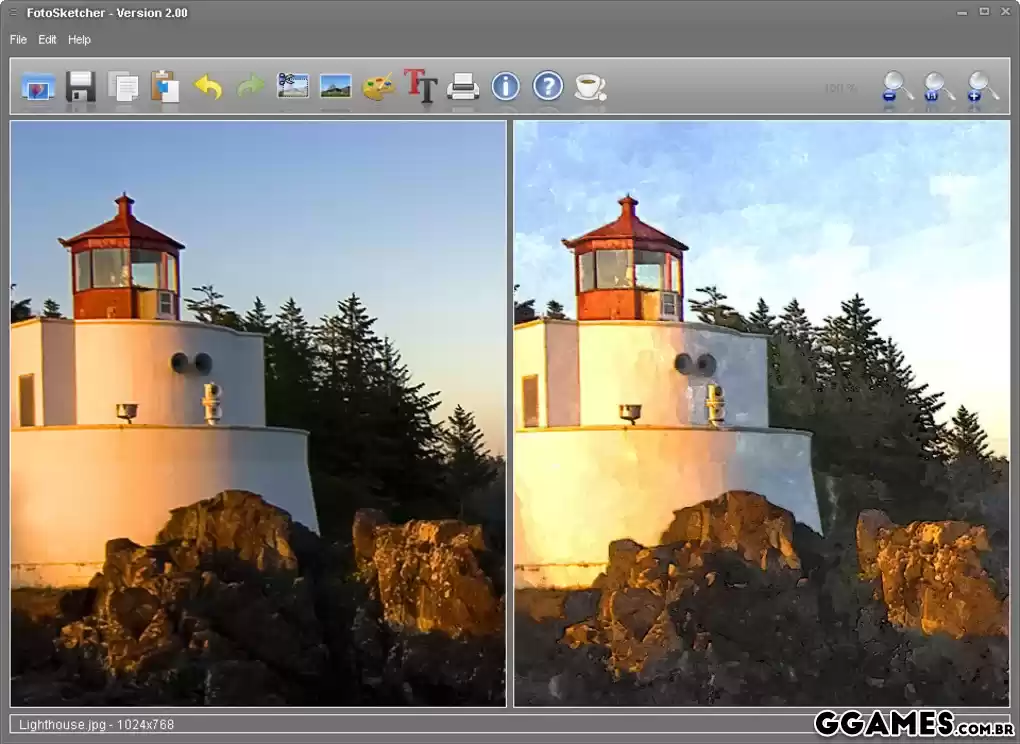The height and width of the screenshot is (744, 1020).
Task: Open help with question mark icon
Action: click(548, 87)
